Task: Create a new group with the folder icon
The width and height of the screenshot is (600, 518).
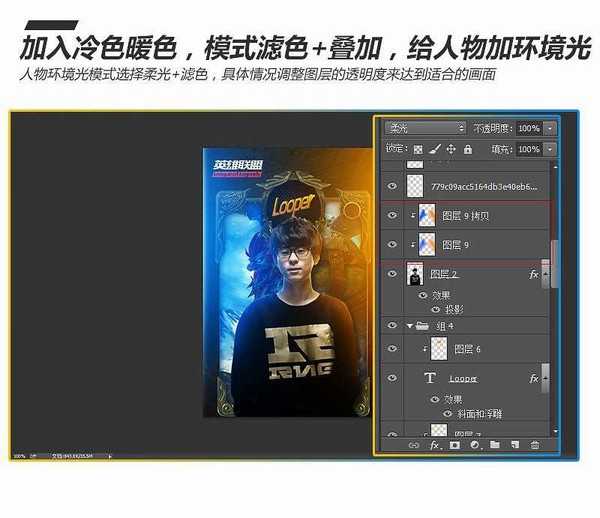Action: coord(495,444)
